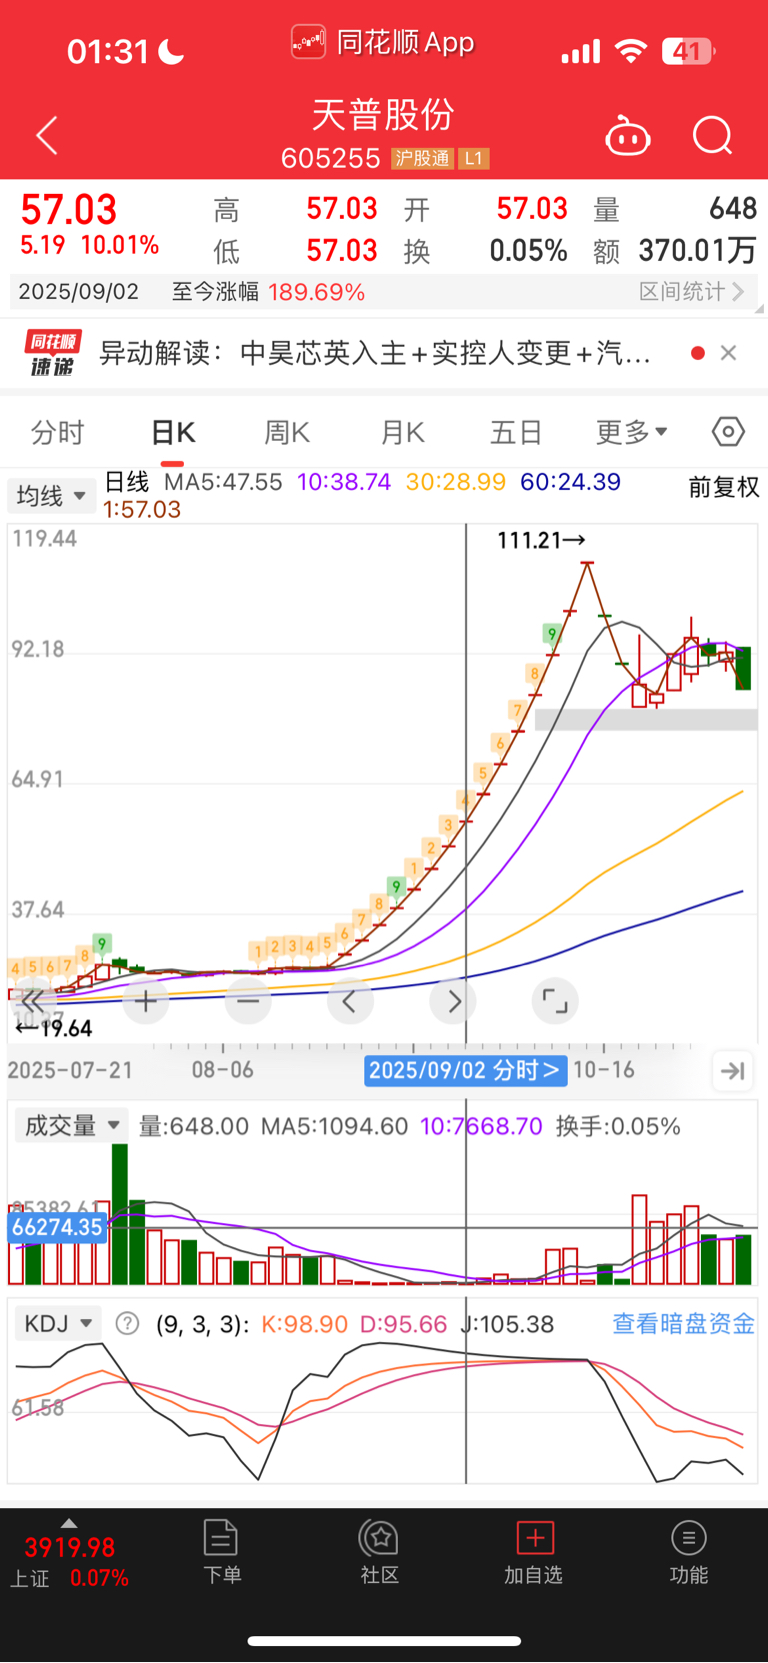768x1663 pixels.
Task: Open 区间统计 range statistics
Action: click(692, 291)
